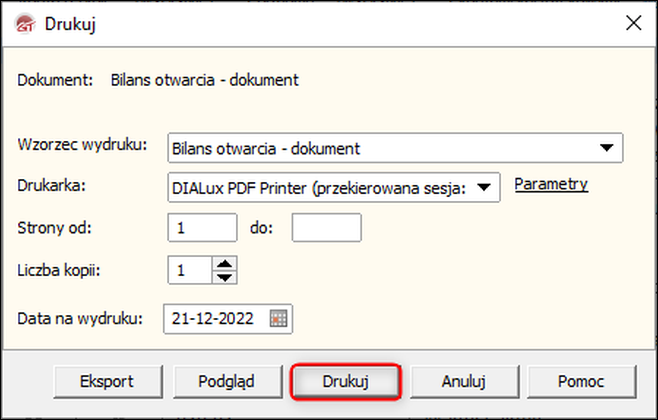Decrease the number of copies with down arrow

click(x=225, y=276)
